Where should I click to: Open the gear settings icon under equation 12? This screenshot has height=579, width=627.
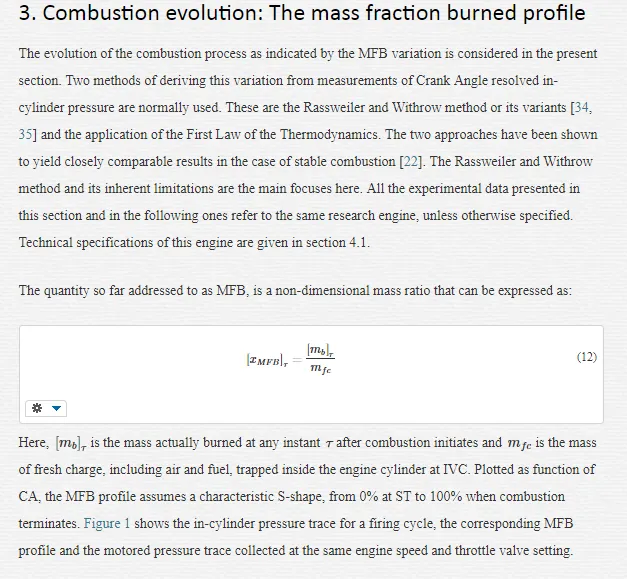pyautogui.click(x=37, y=408)
